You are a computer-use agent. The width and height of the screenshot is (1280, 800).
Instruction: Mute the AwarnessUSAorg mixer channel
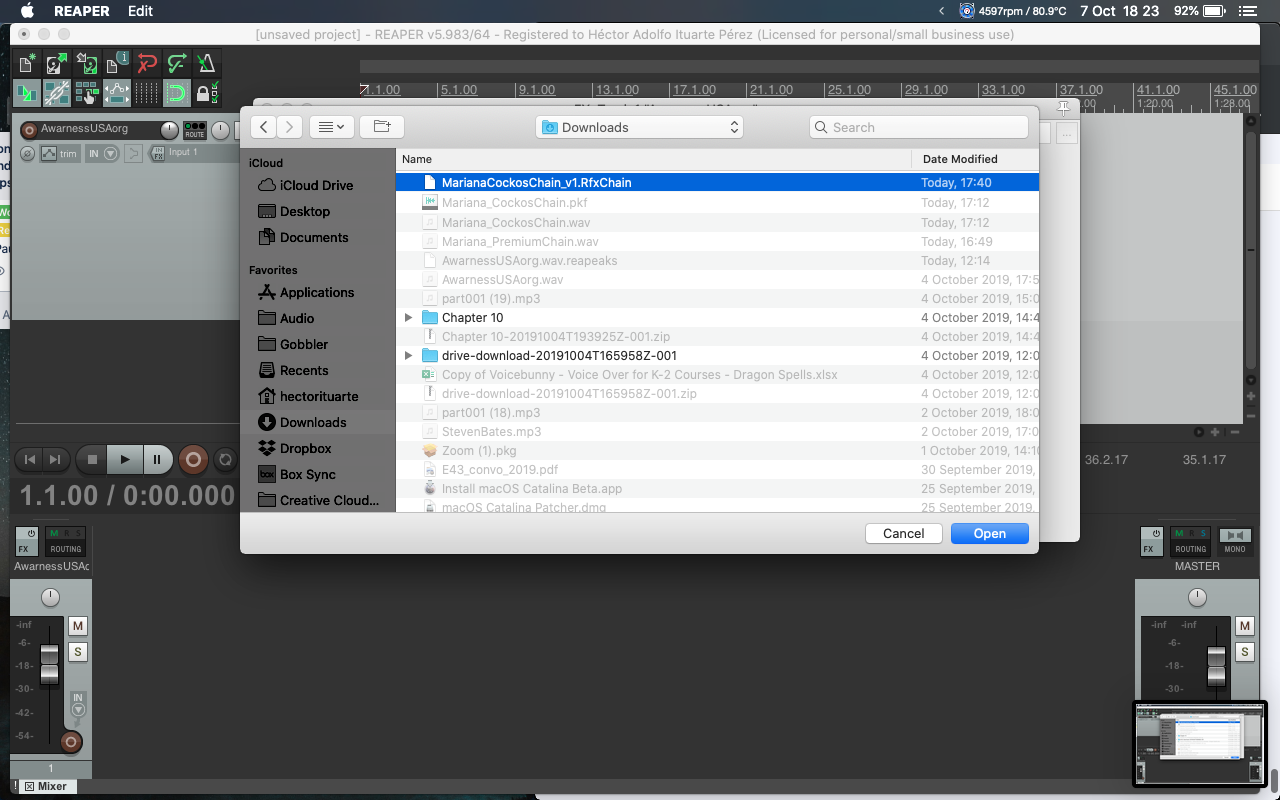tap(78, 626)
